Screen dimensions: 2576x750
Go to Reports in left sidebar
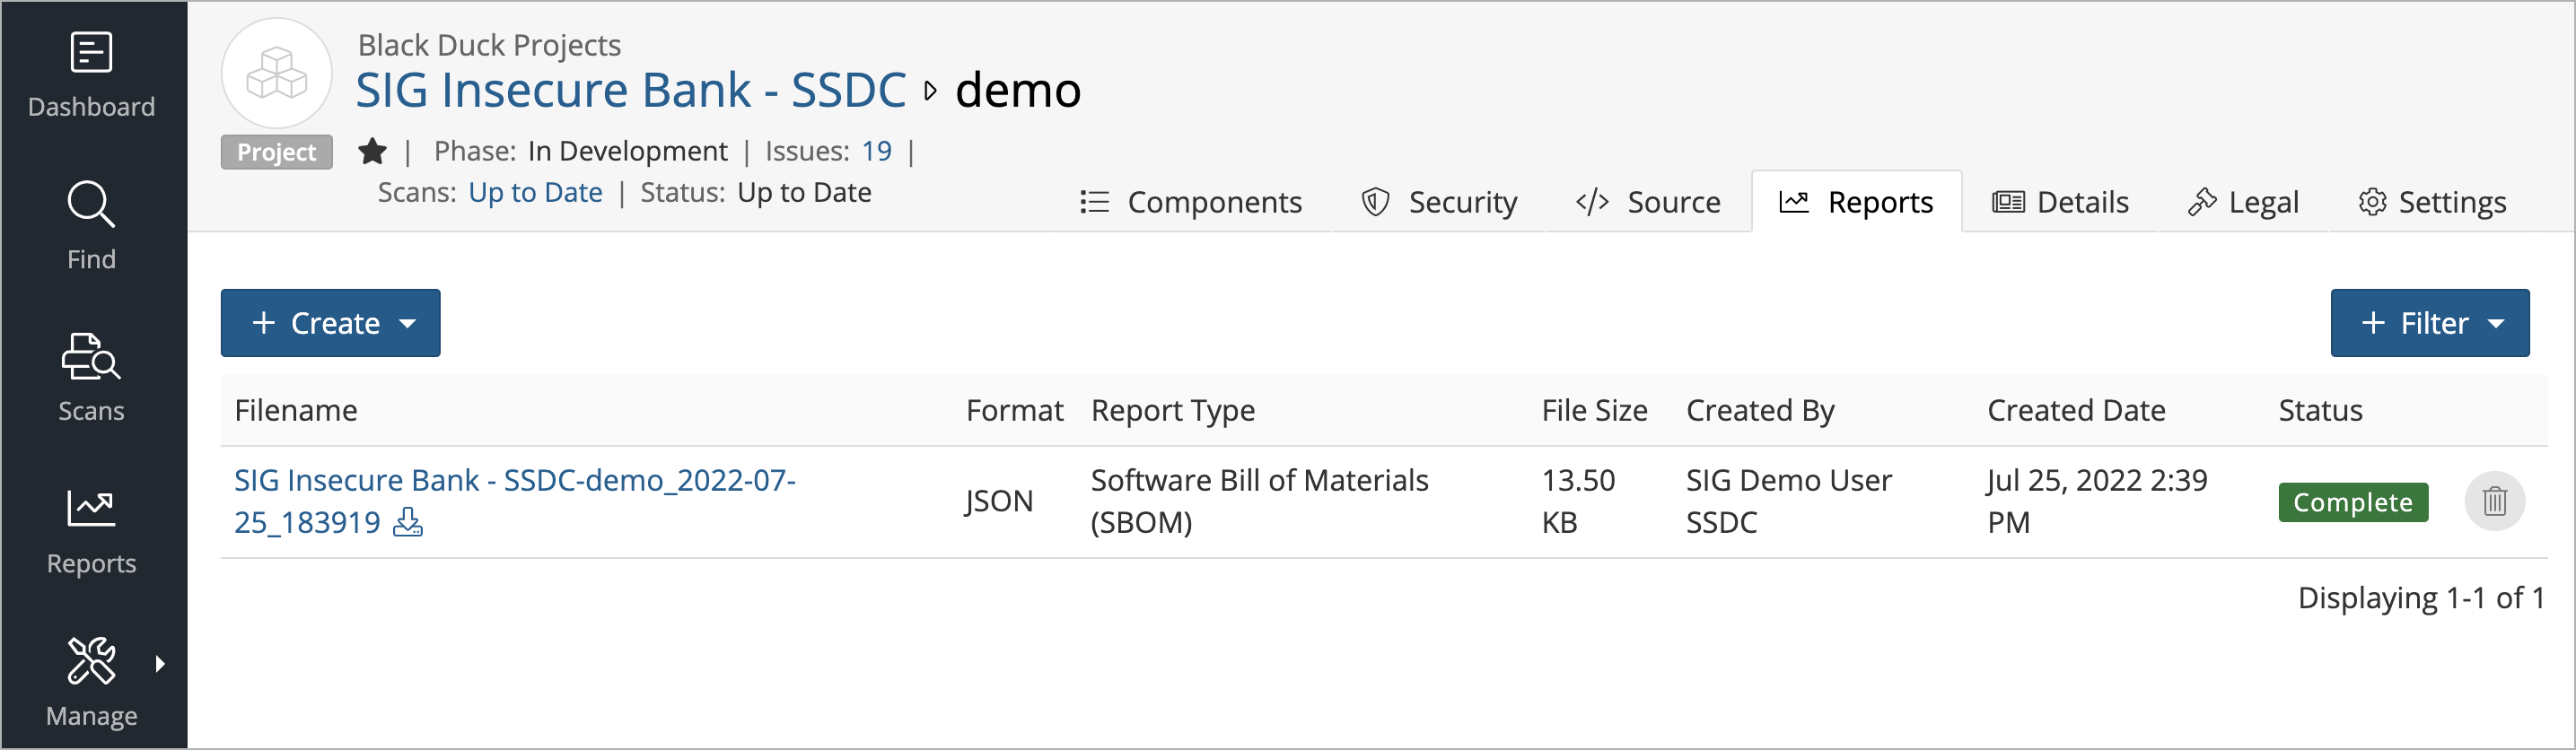pyautogui.click(x=91, y=531)
